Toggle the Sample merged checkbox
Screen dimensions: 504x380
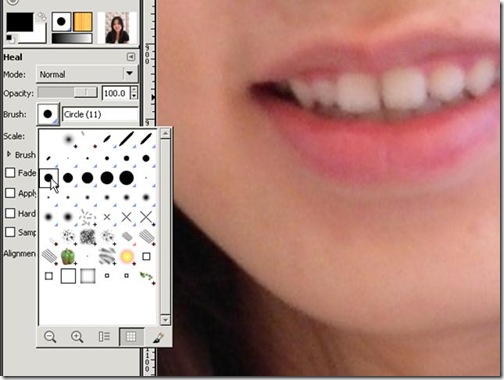coord(10,232)
